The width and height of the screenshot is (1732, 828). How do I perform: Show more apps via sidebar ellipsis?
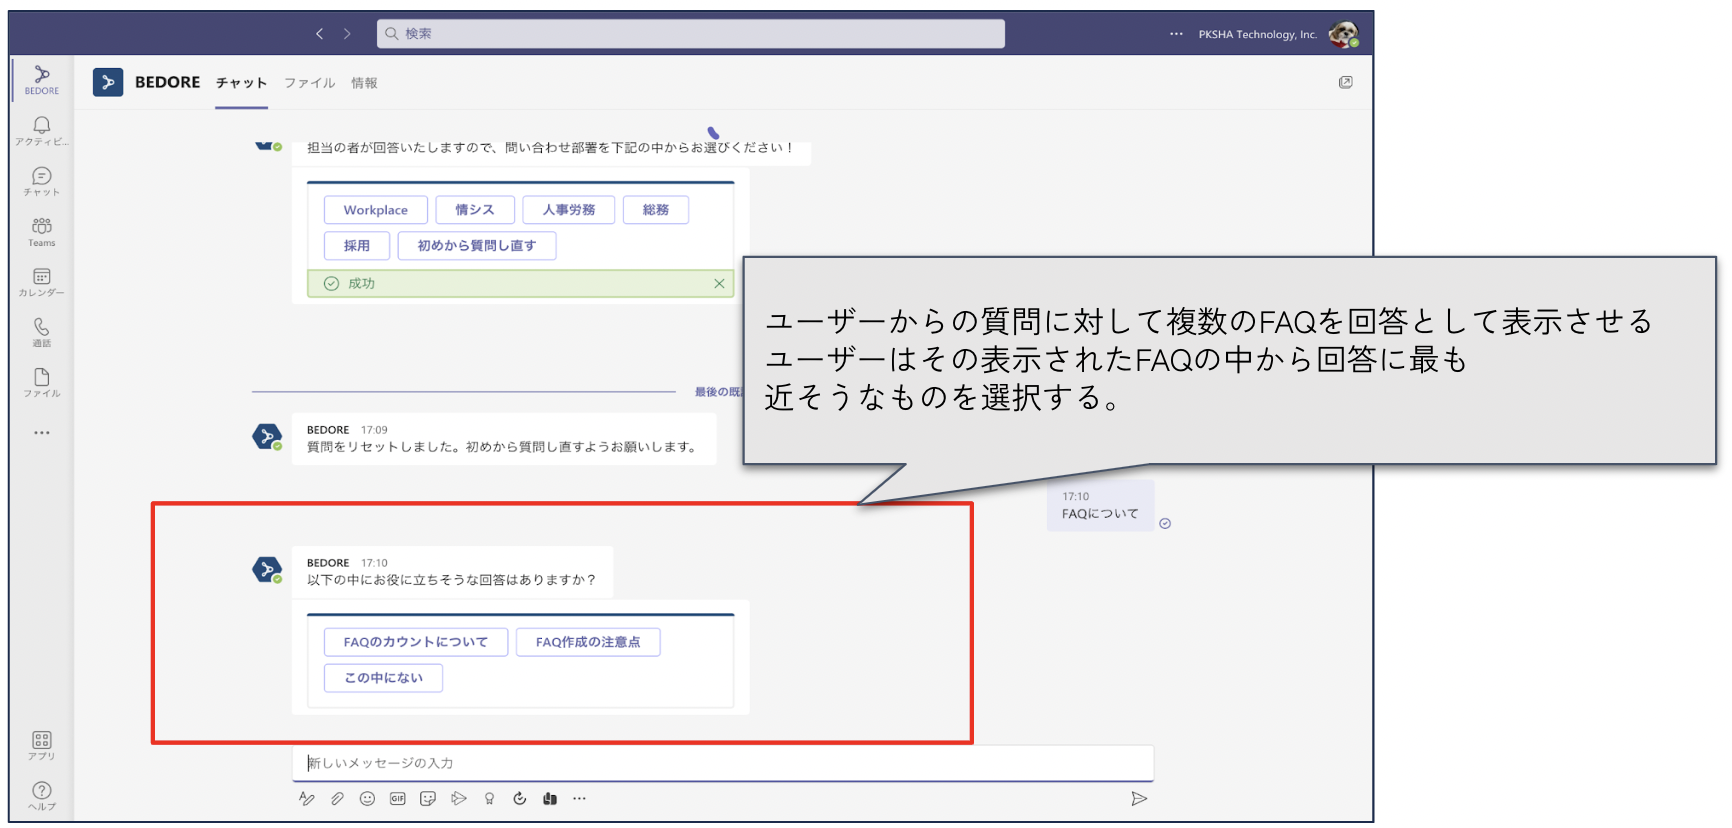[42, 433]
